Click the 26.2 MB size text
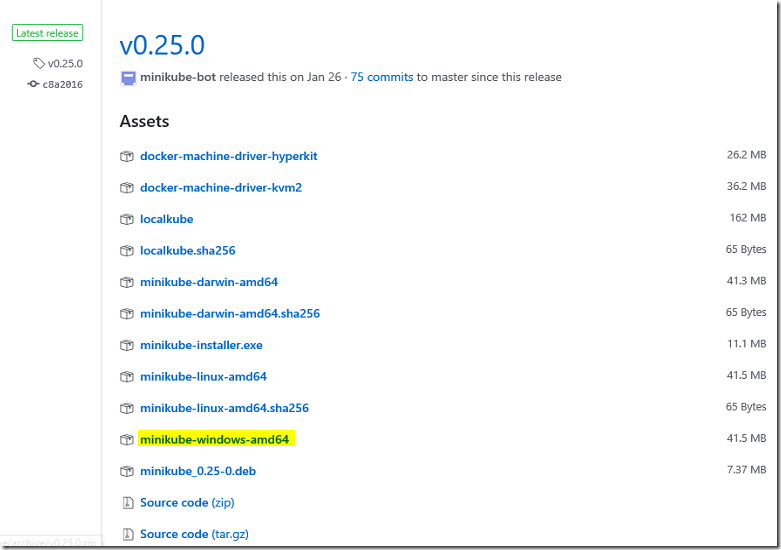781x550 pixels. tap(746, 155)
